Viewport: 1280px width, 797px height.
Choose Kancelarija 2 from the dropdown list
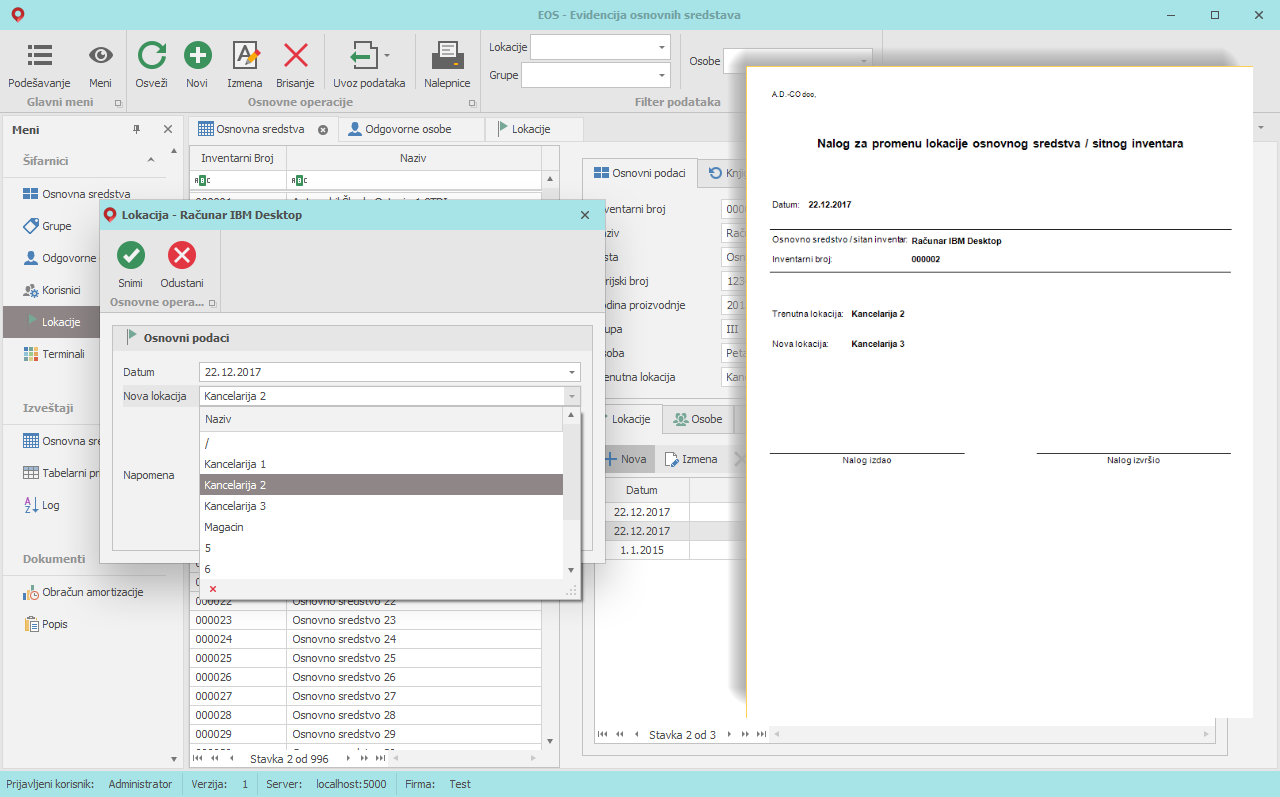pos(381,485)
